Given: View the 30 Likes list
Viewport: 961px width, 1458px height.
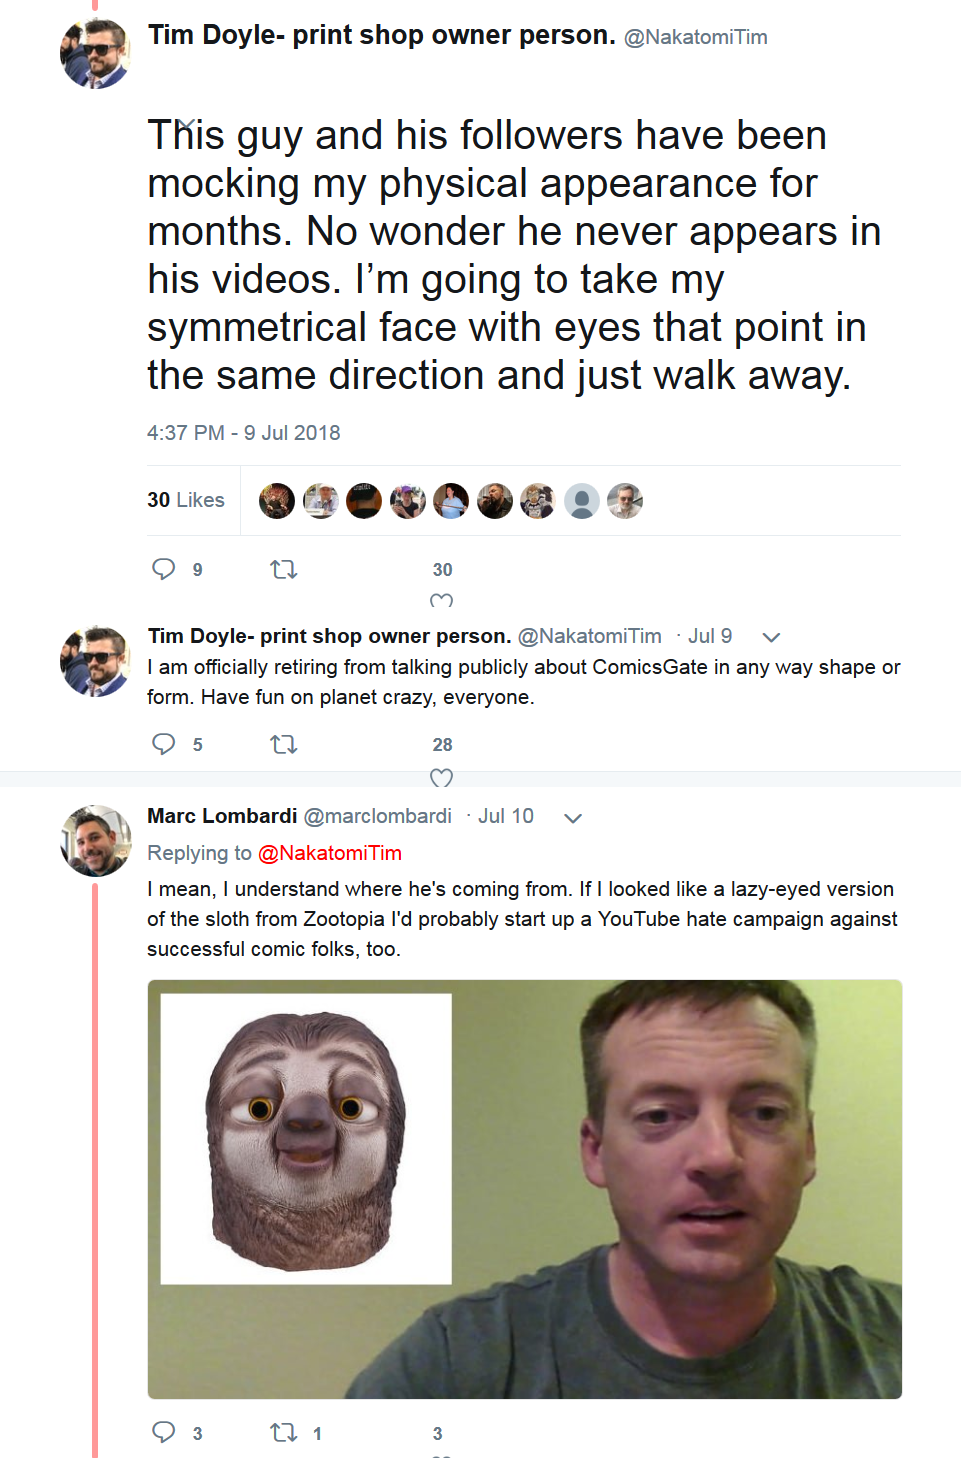Looking at the screenshot, I should pos(186,500).
